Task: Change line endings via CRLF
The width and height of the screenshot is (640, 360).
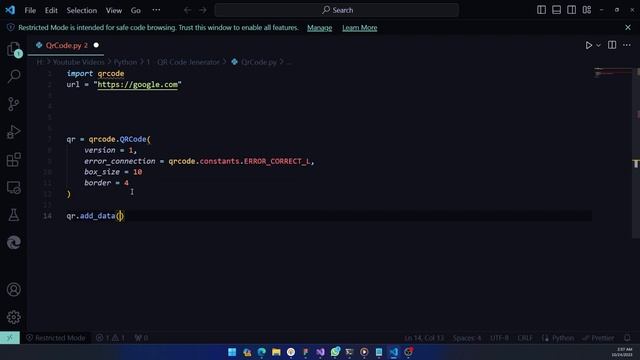Action: pos(525,338)
